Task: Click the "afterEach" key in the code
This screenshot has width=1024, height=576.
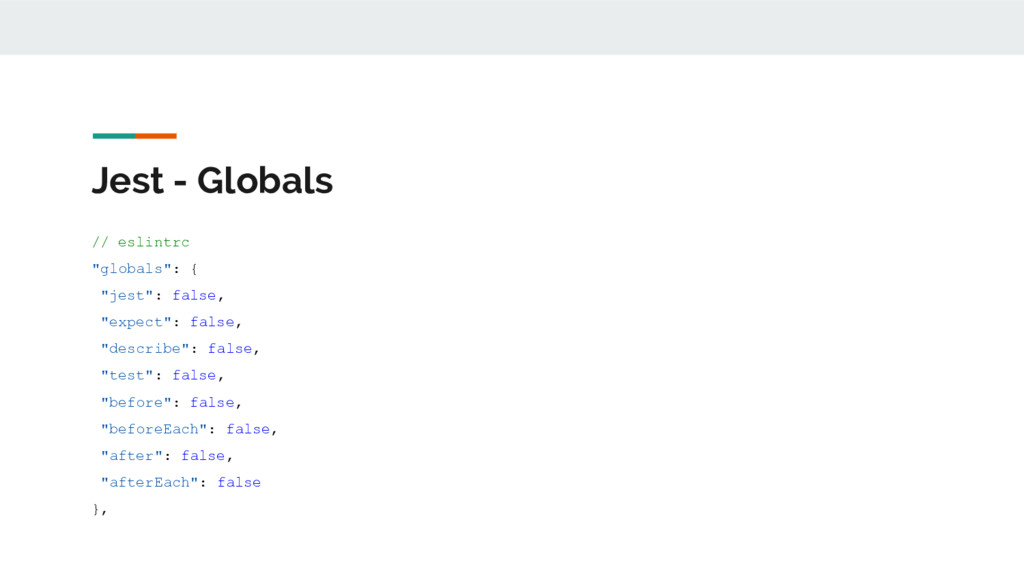Action: tap(149, 483)
